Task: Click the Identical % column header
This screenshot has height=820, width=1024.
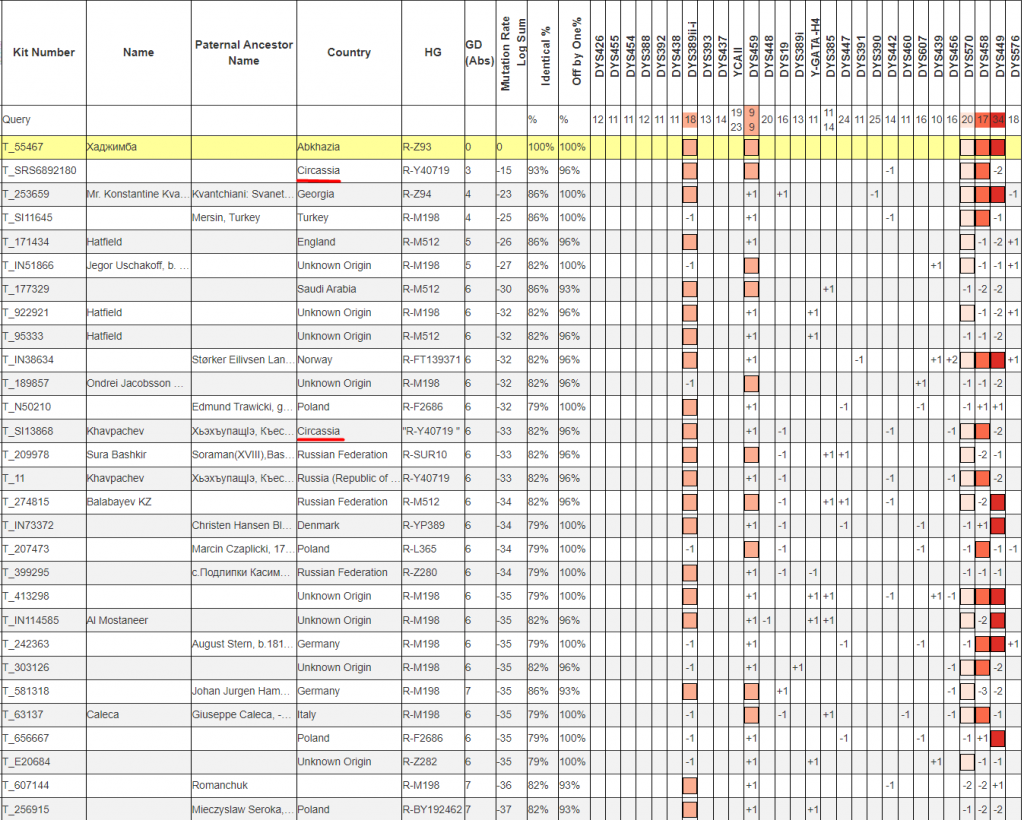Action: 545,56
